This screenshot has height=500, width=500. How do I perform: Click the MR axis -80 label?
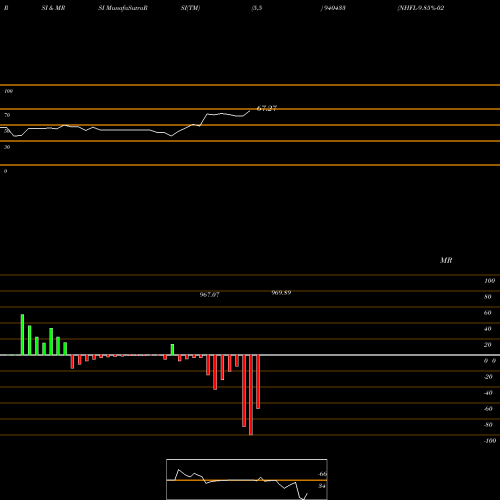coord(488,425)
